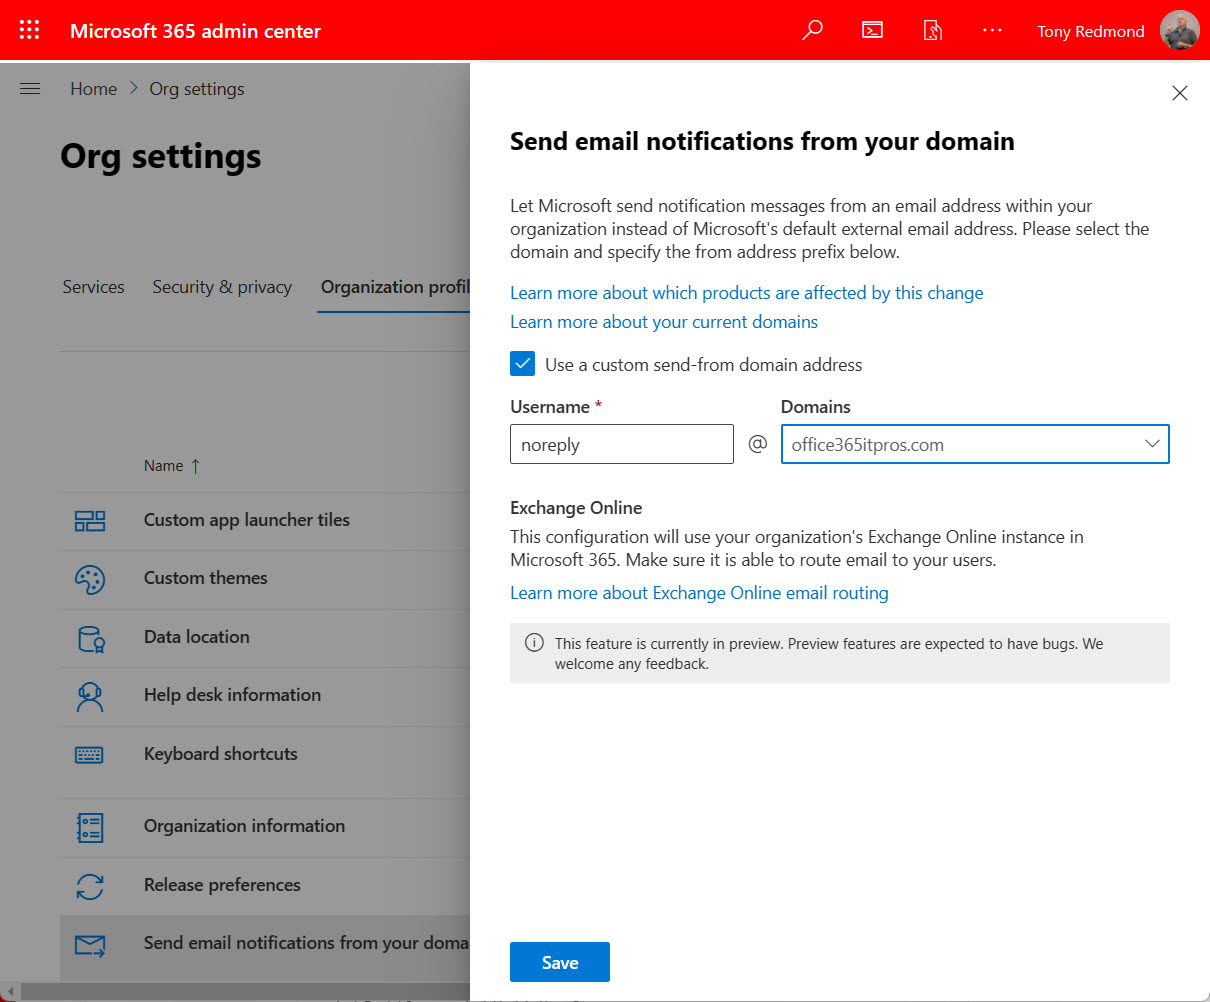Click the envelope icon for email notifications row
This screenshot has width=1210, height=1002.
coord(90,944)
